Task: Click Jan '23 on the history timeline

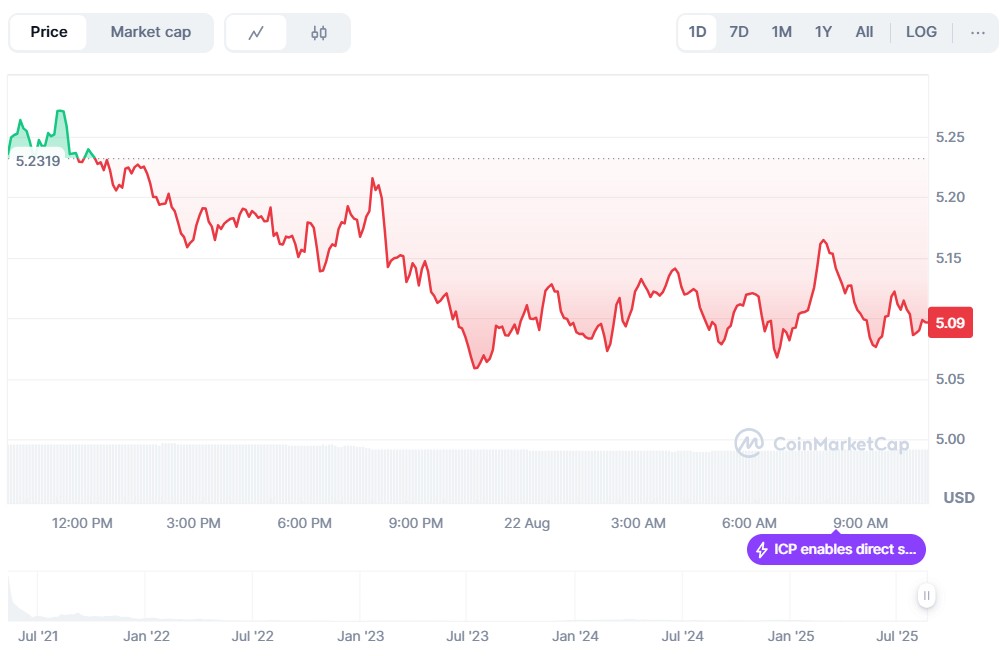Action: pyautogui.click(x=360, y=636)
